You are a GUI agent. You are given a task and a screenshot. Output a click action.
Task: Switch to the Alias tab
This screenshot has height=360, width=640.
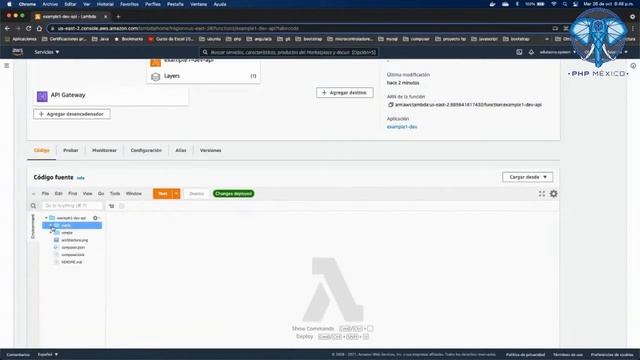click(x=181, y=150)
